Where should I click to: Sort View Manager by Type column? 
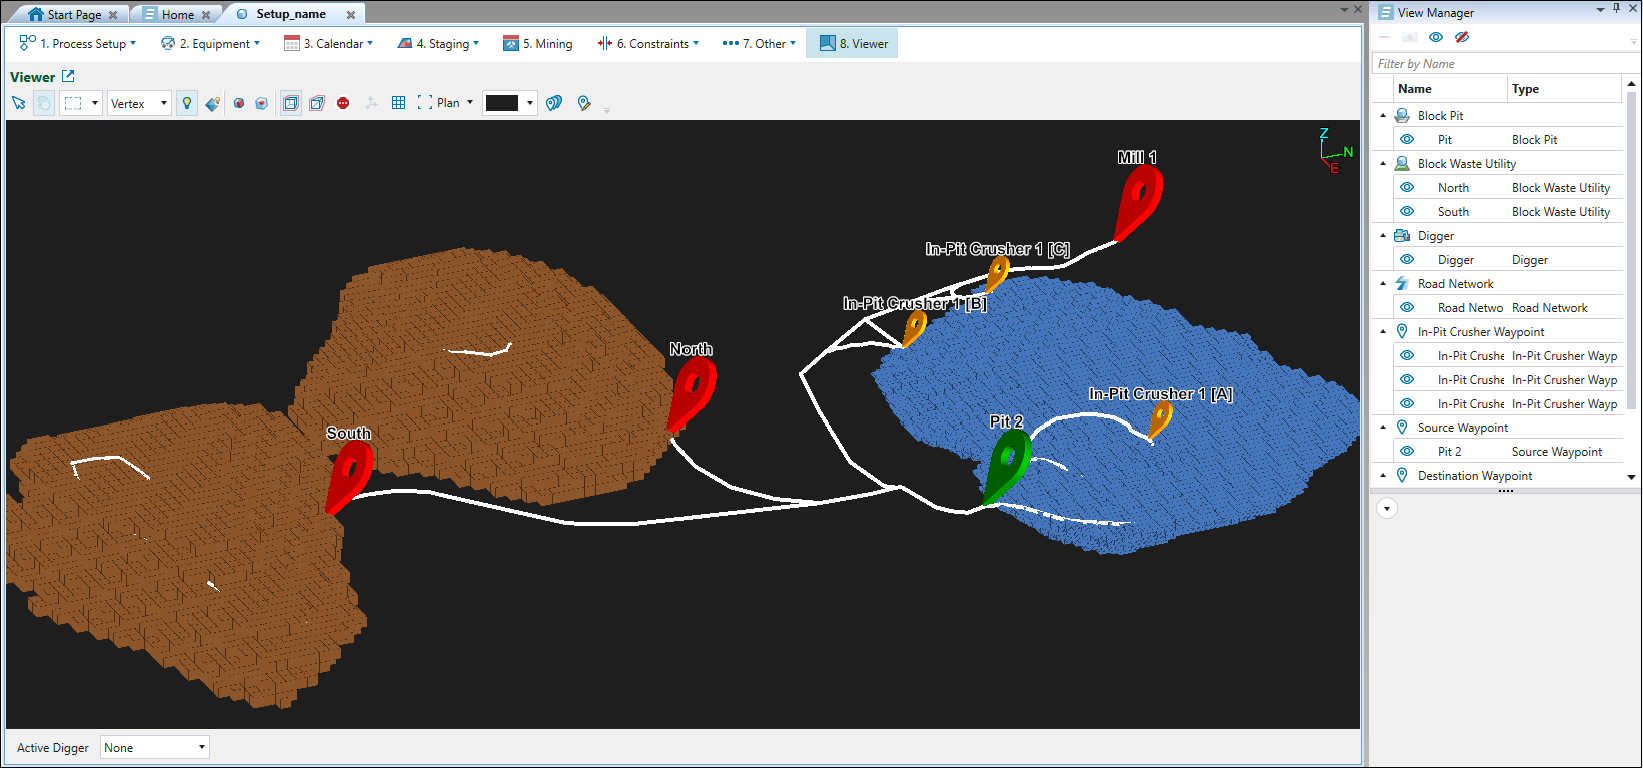coord(1564,88)
